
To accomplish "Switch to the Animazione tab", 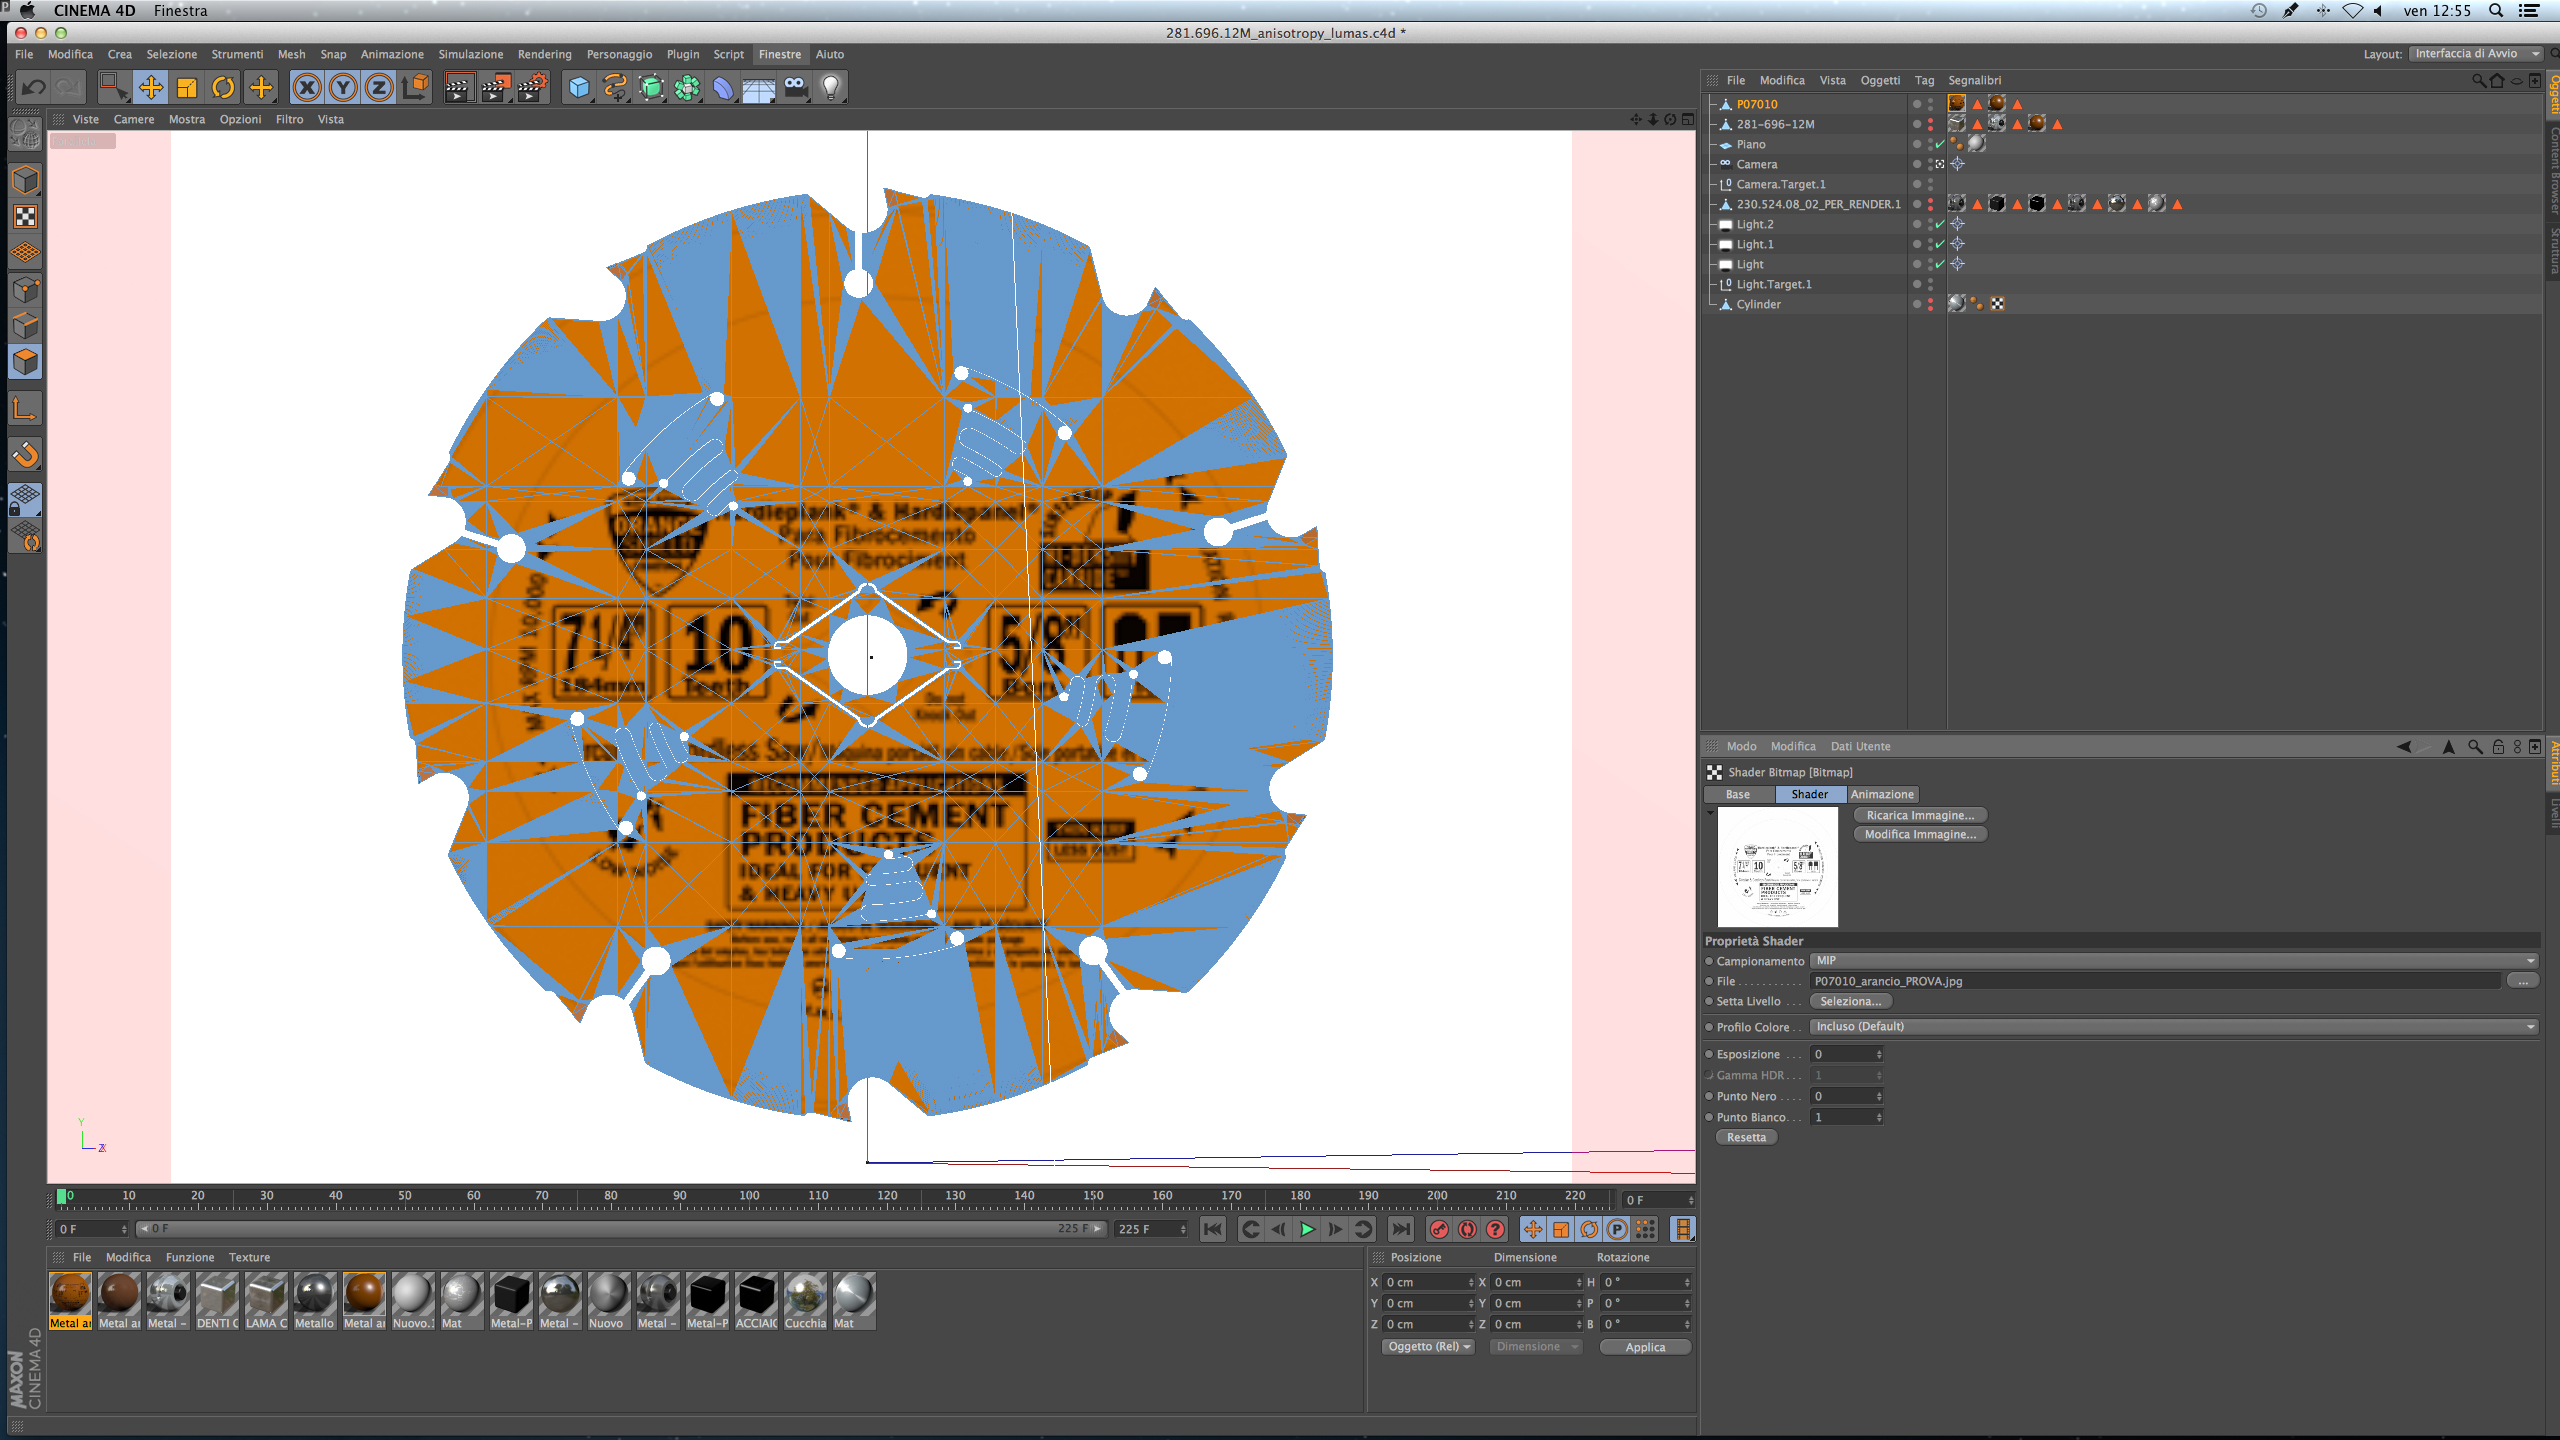I will pos(1881,794).
